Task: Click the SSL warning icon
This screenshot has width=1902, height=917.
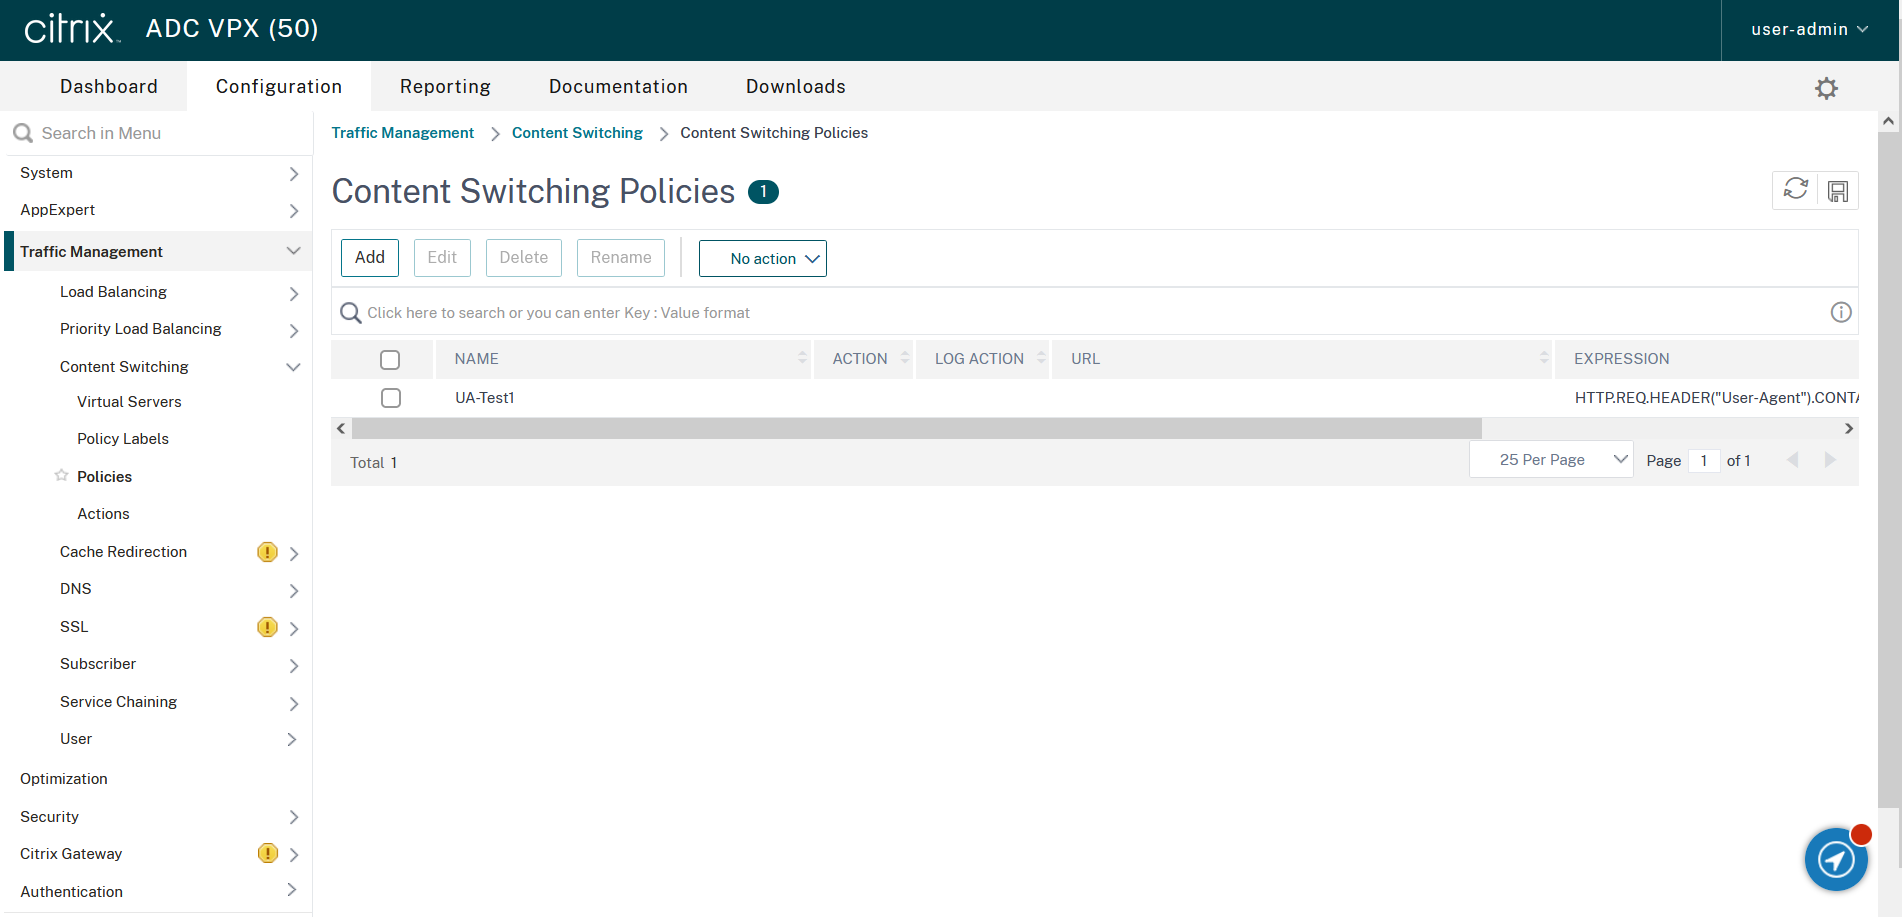Action: tap(267, 627)
